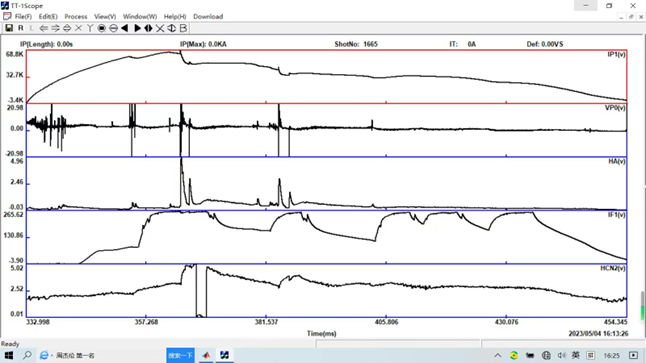Open Windows search magnifier in taskbar

tap(27, 355)
